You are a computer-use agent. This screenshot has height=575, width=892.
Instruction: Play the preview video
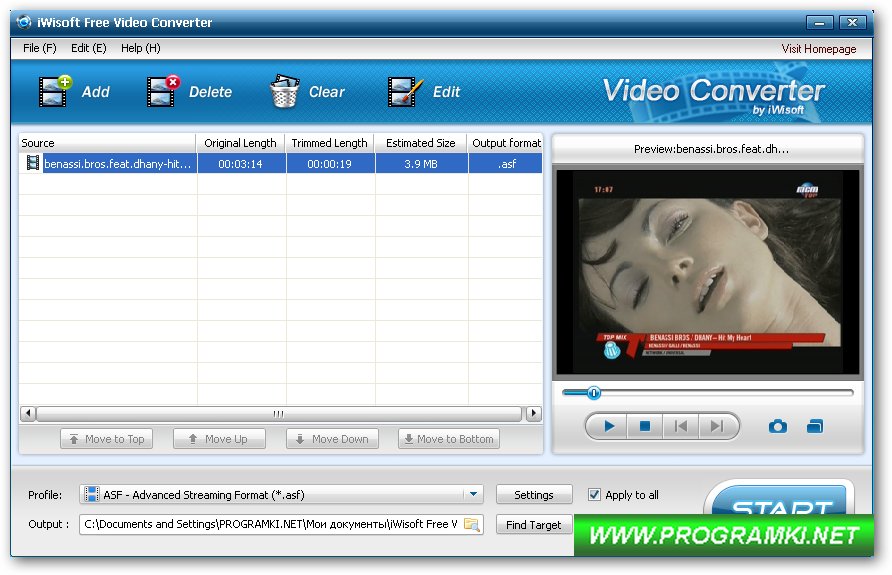coord(608,426)
